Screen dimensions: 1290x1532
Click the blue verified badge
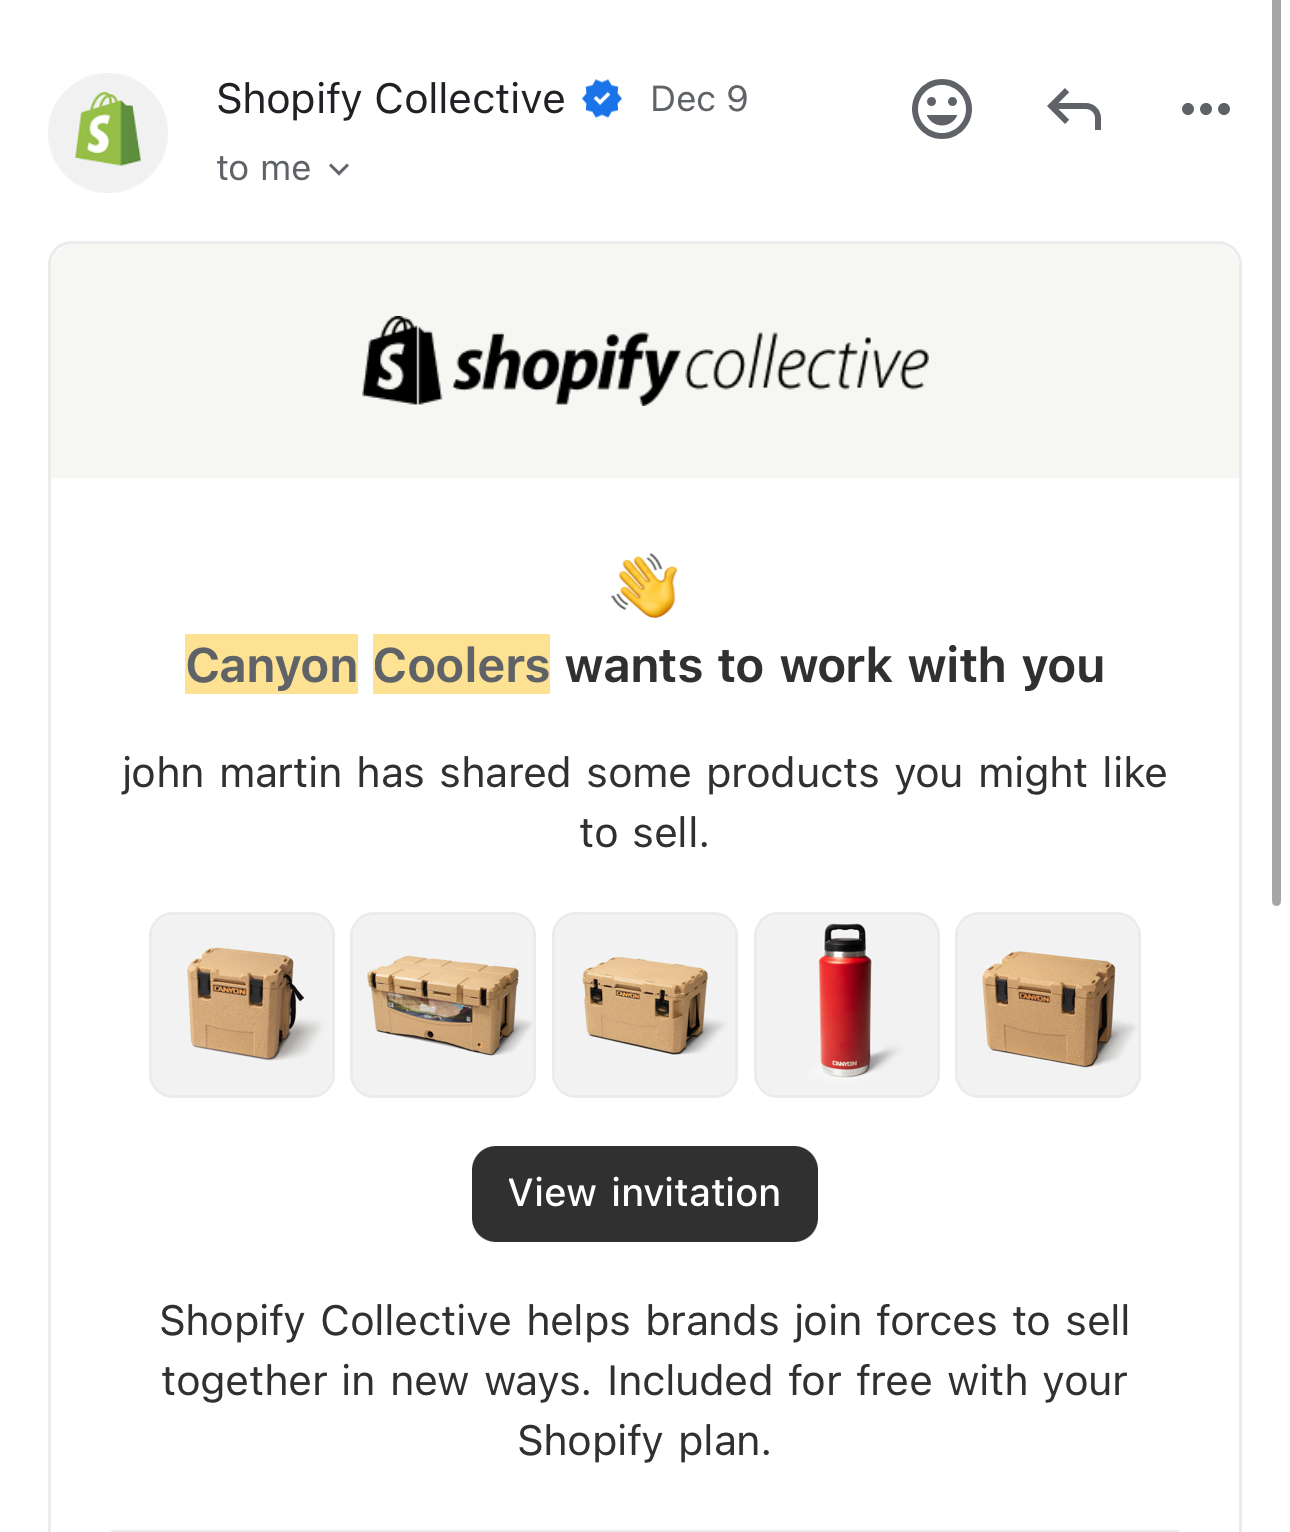click(602, 99)
